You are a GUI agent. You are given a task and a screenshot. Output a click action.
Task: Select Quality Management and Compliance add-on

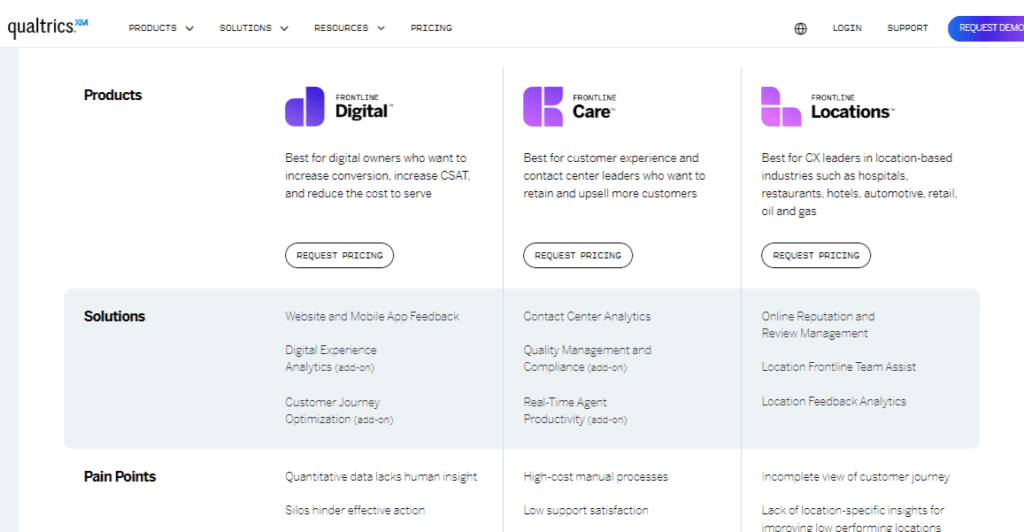[587, 358]
